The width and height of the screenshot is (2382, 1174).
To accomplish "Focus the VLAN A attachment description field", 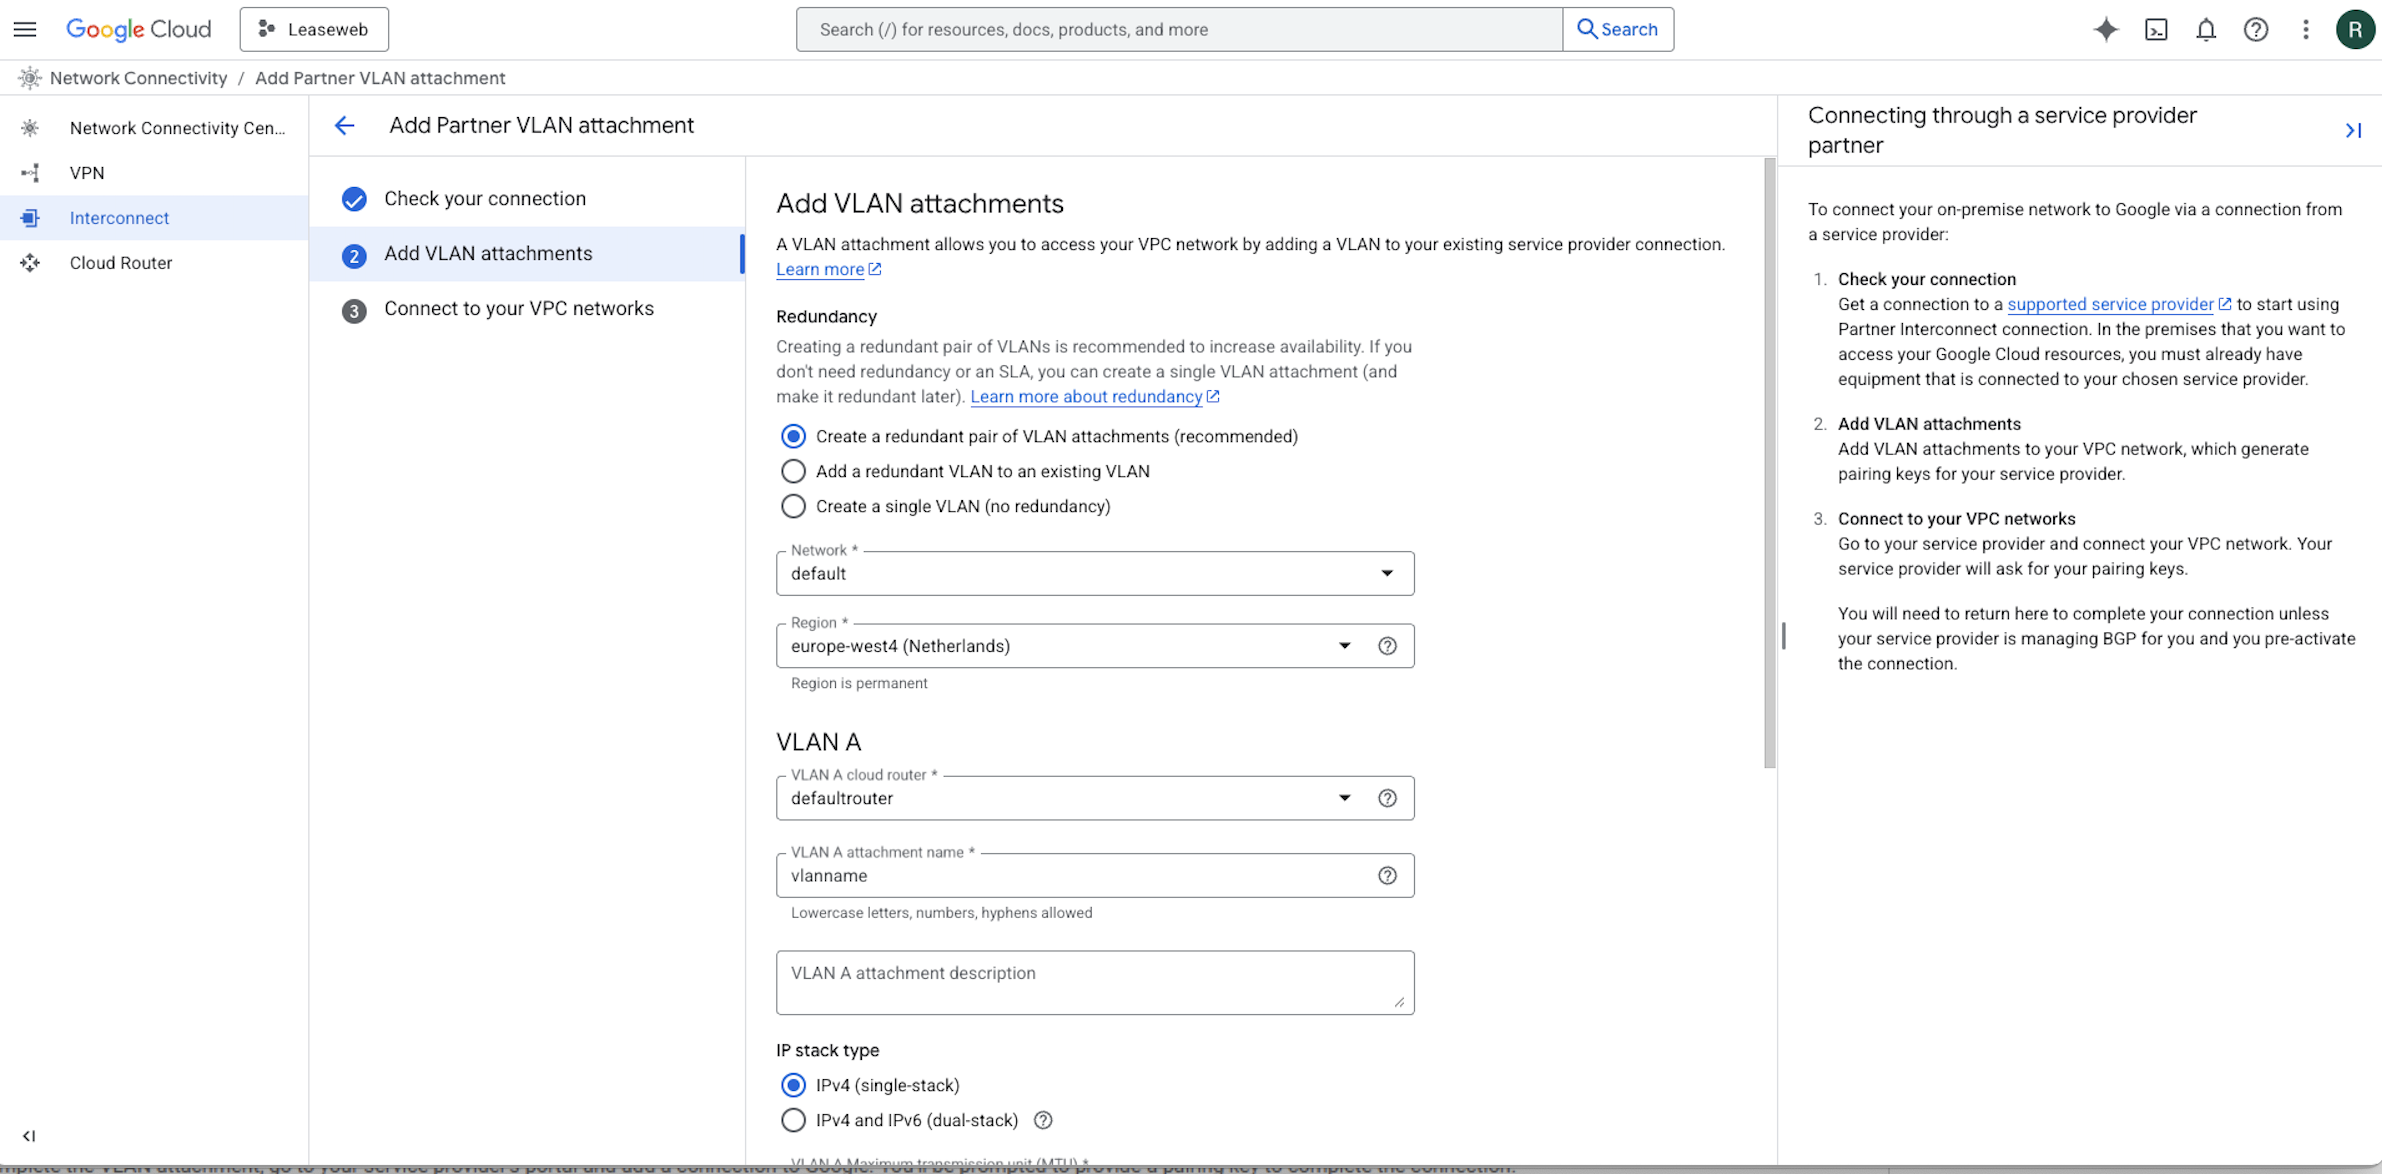I will pos(1095,982).
